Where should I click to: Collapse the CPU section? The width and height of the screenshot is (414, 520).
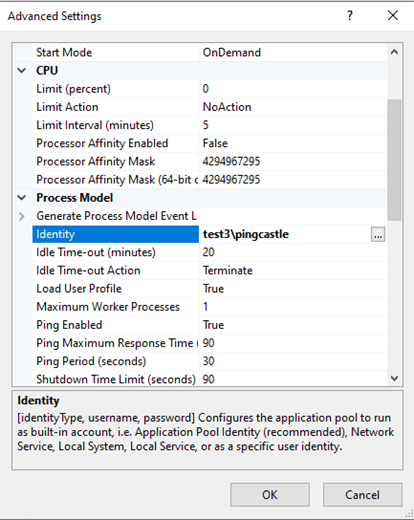pyautogui.click(x=22, y=71)
